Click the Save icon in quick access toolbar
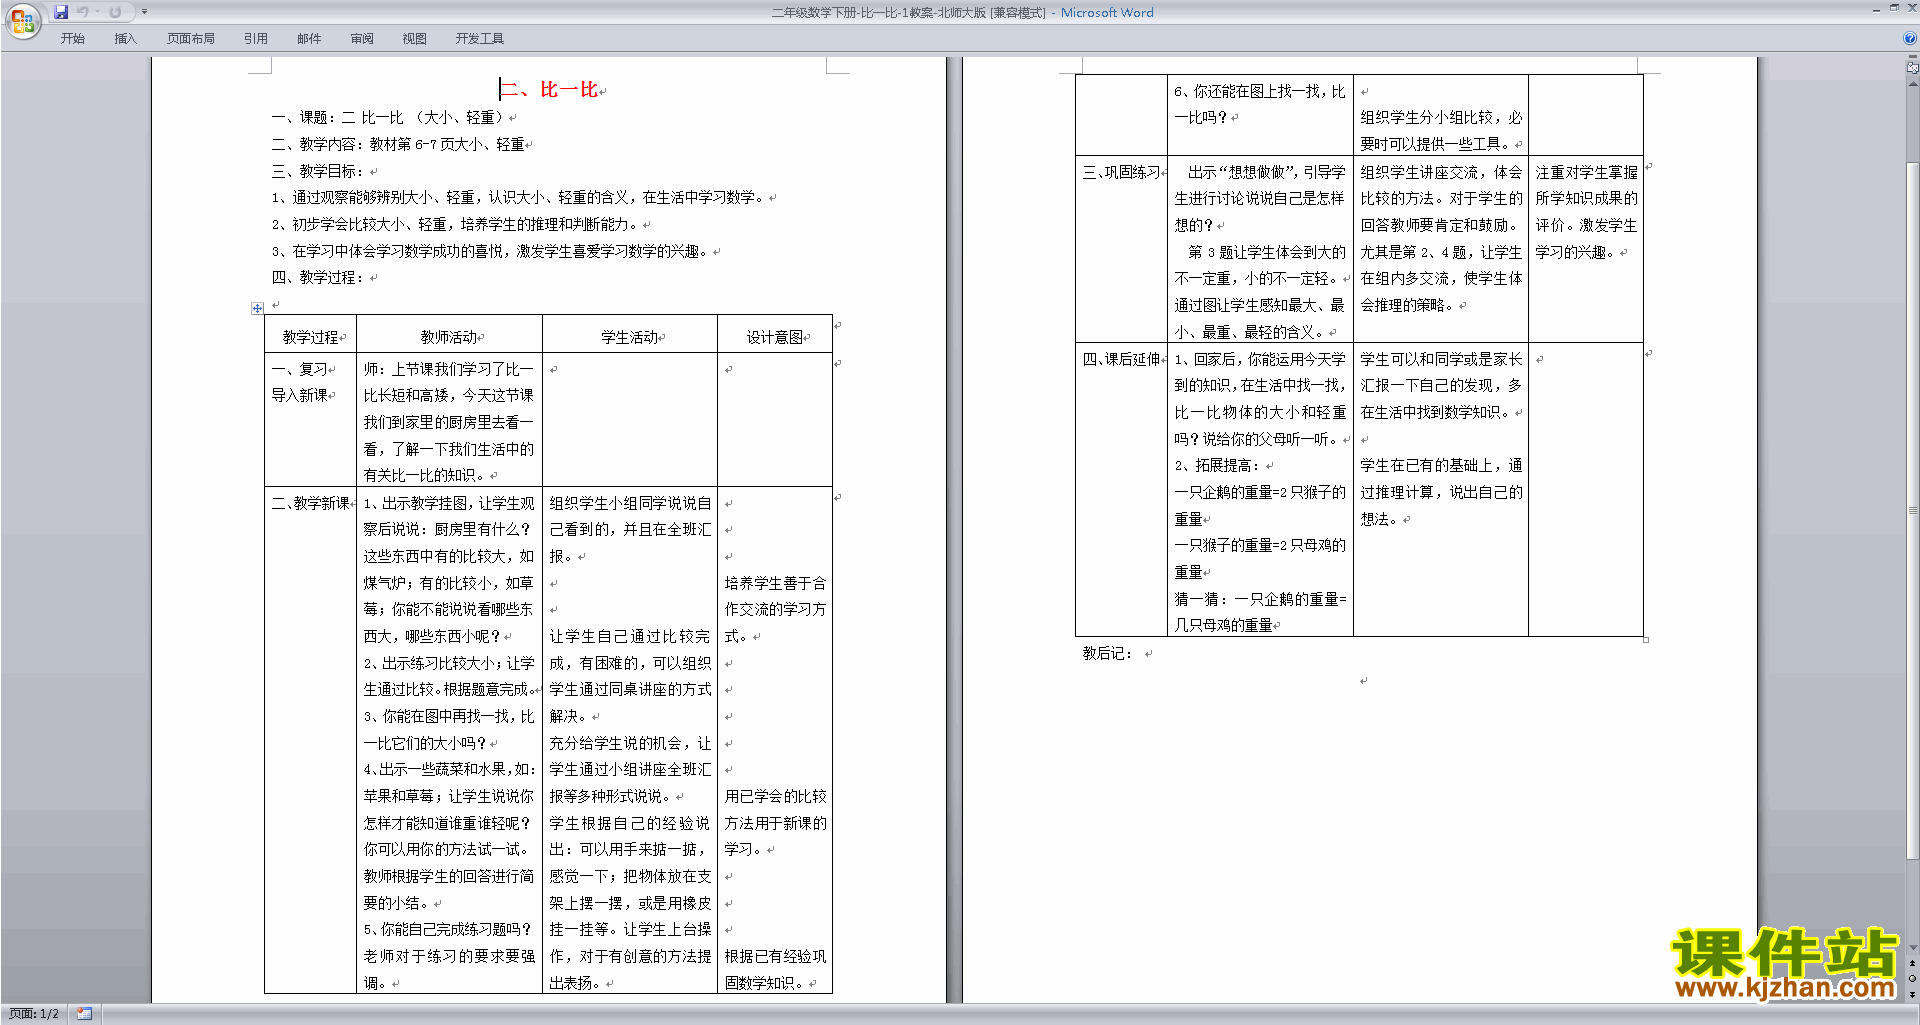Viewport: 1920px width, 1025px height. (61, 12)
